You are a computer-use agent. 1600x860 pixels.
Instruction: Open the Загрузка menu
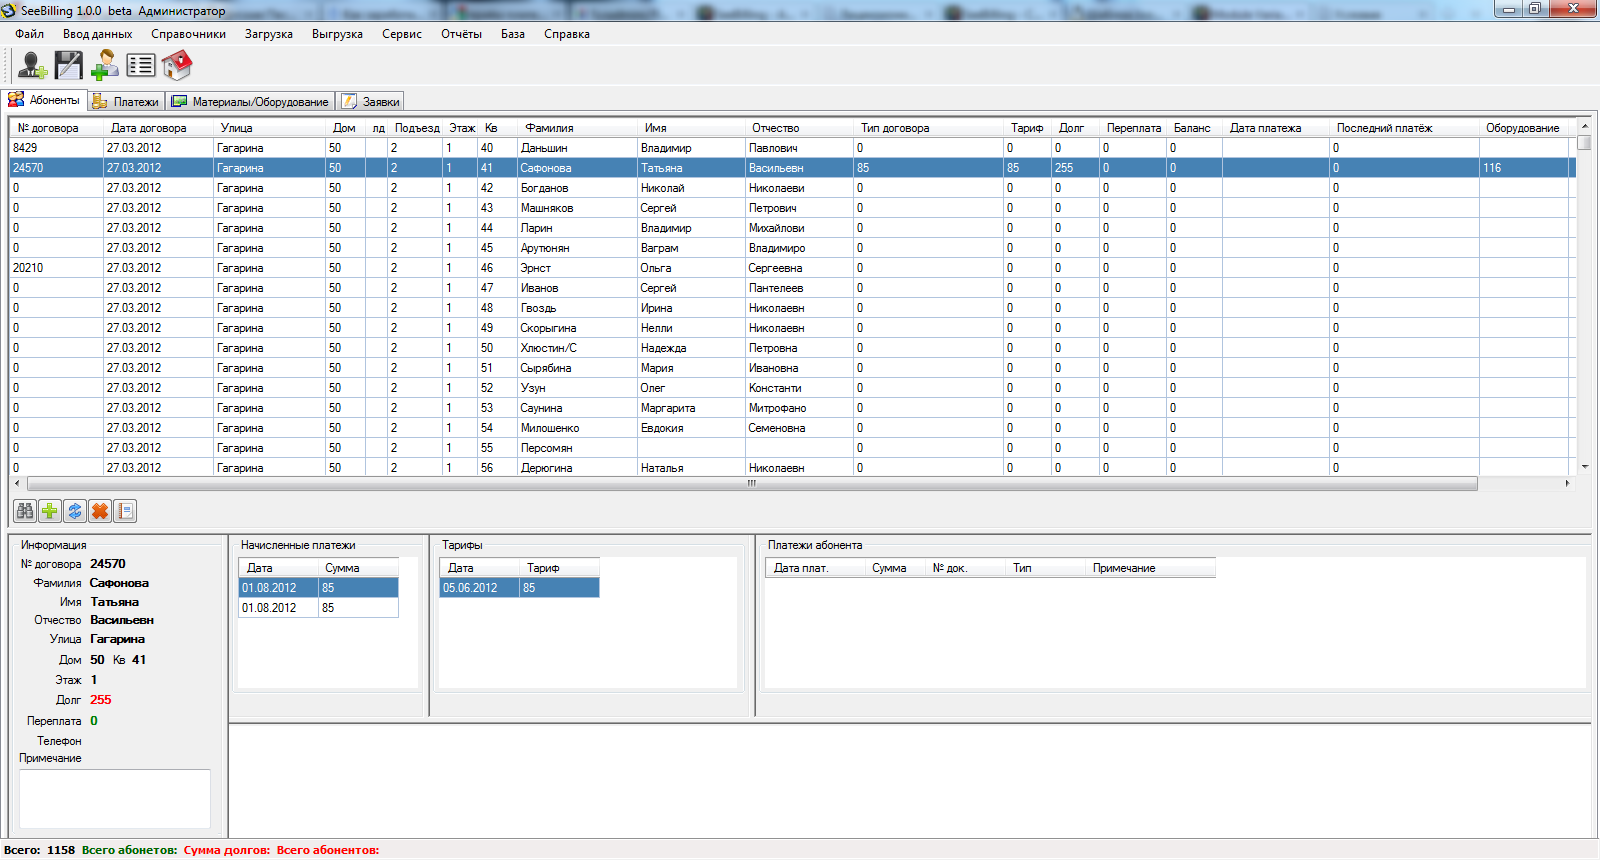[269, 34]
